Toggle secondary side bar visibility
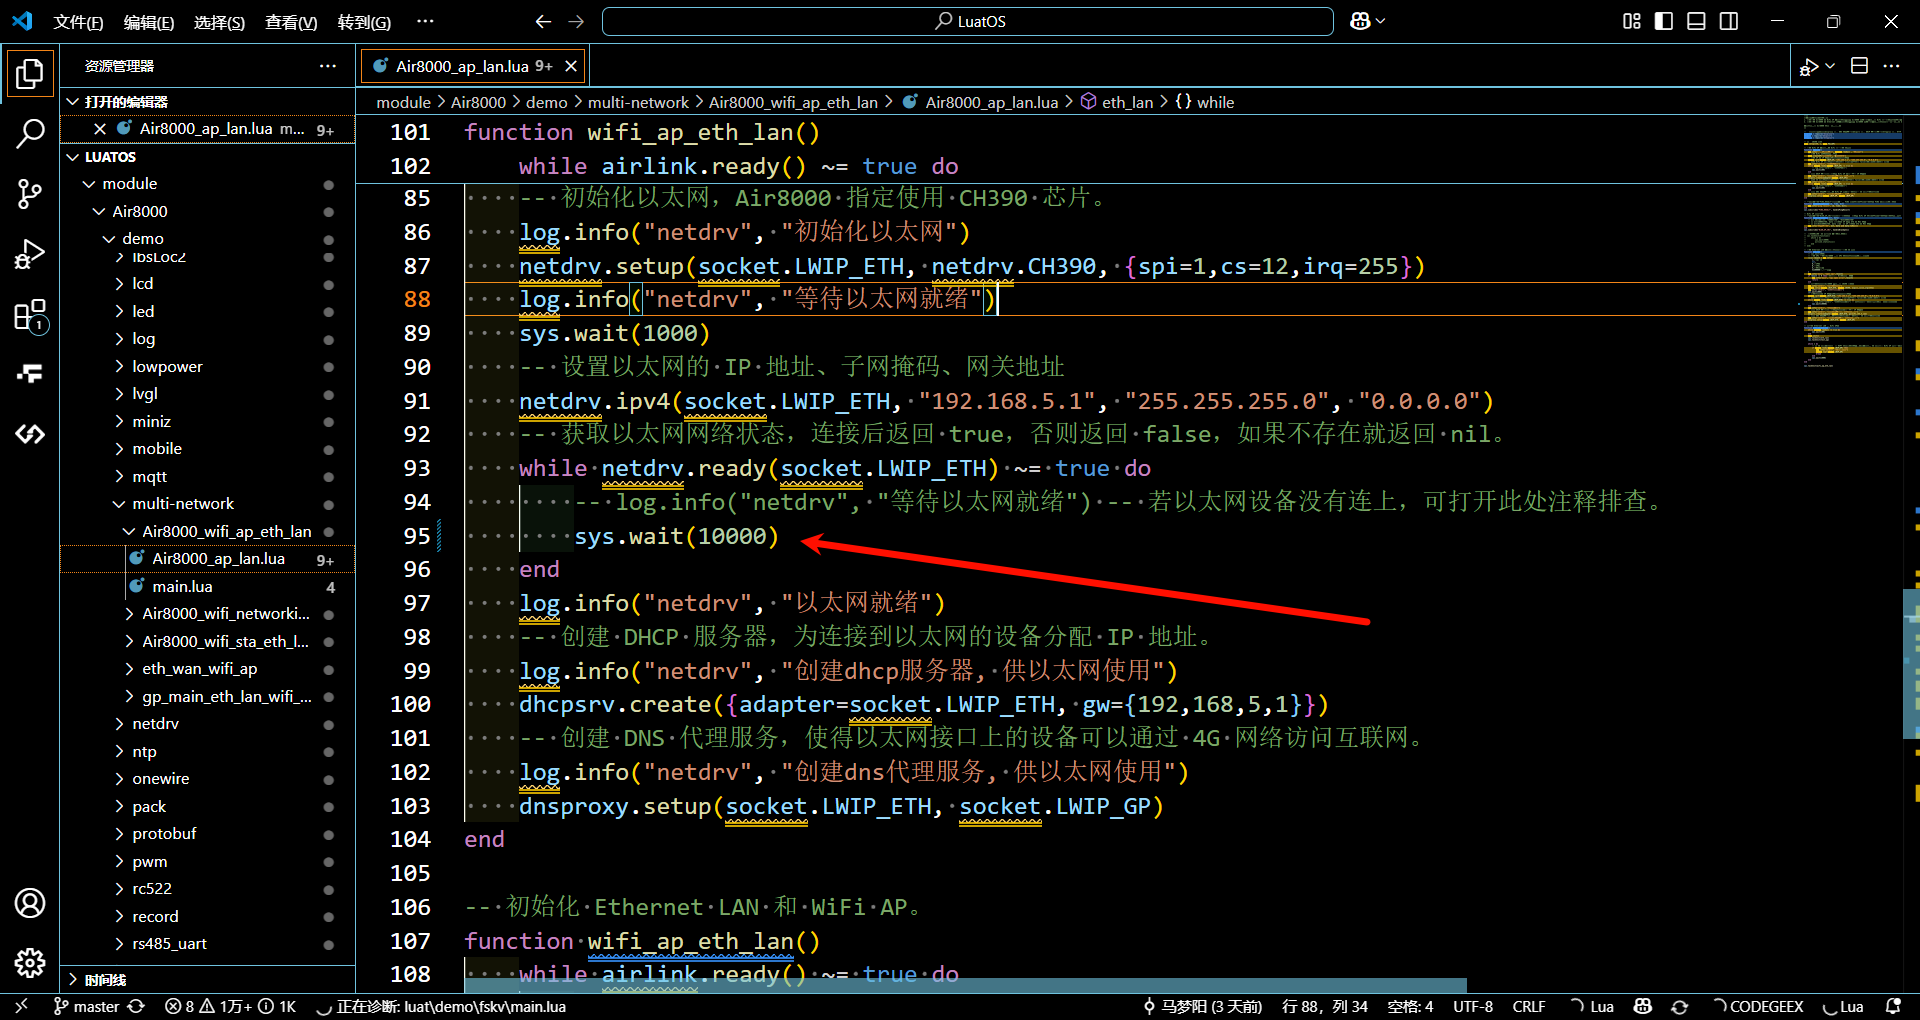1920x1020 pixels. click(x=1729, y=21)
